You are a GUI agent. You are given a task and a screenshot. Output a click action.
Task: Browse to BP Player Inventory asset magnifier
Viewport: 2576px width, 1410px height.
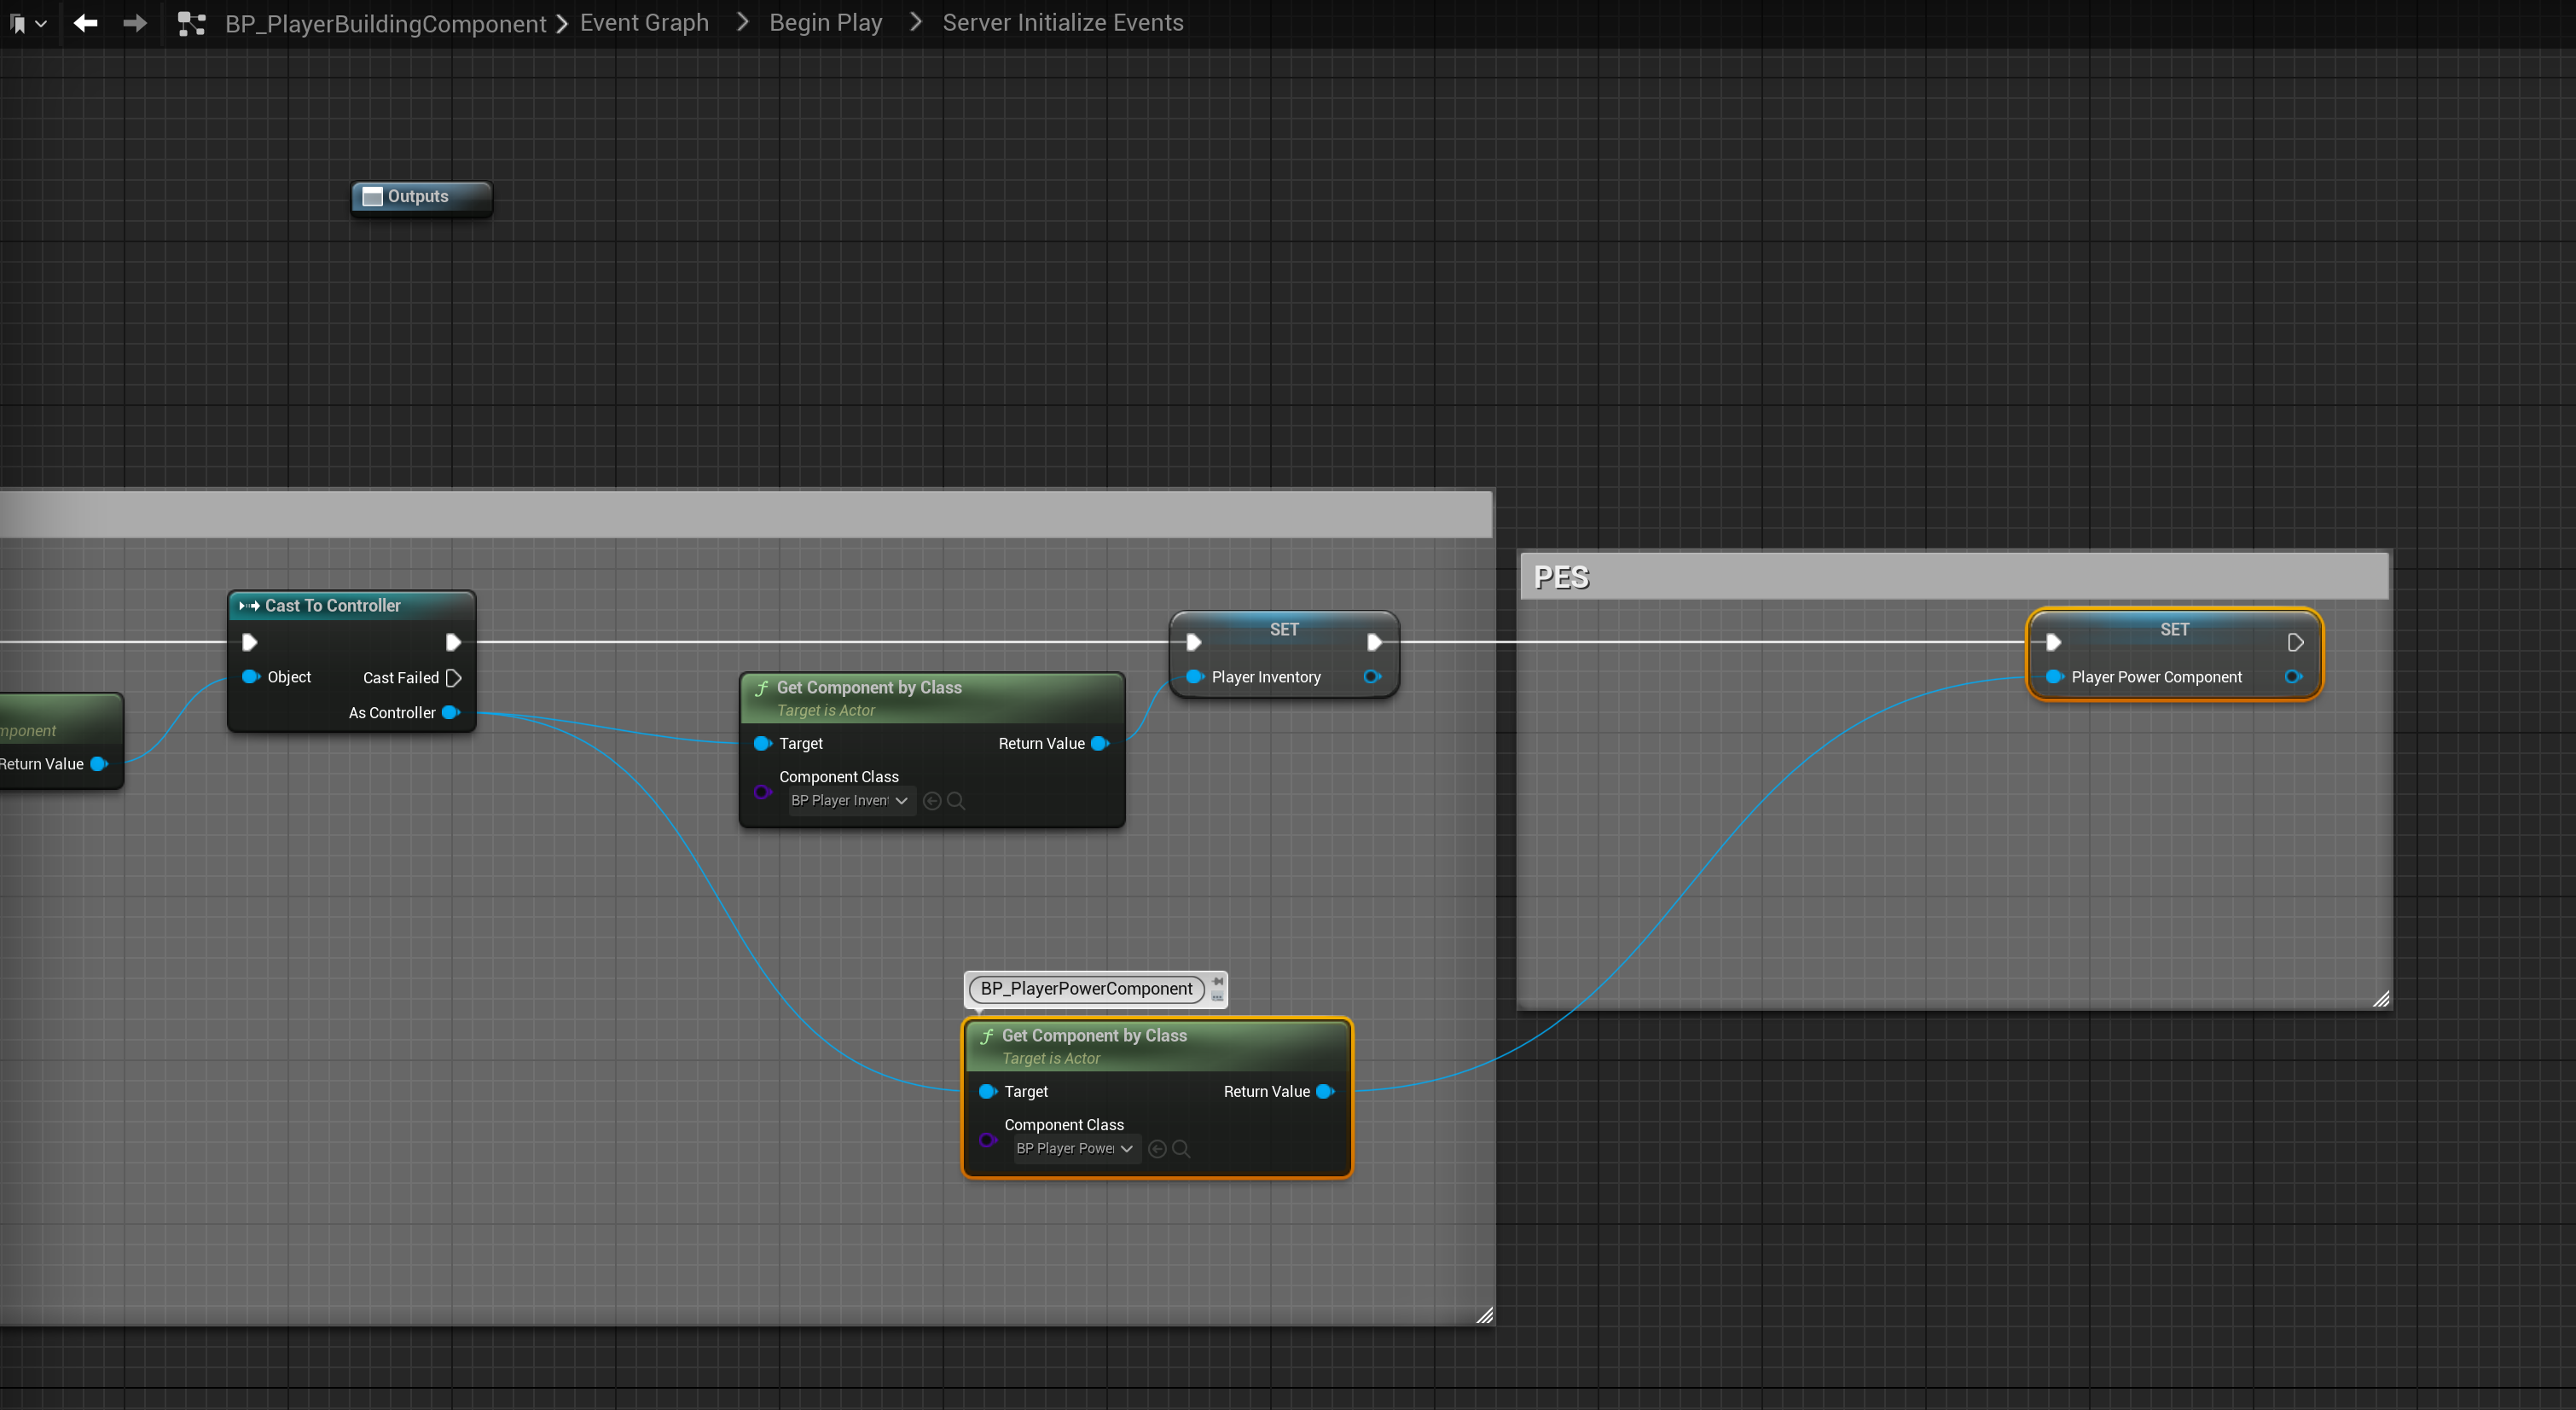[956, 800]
